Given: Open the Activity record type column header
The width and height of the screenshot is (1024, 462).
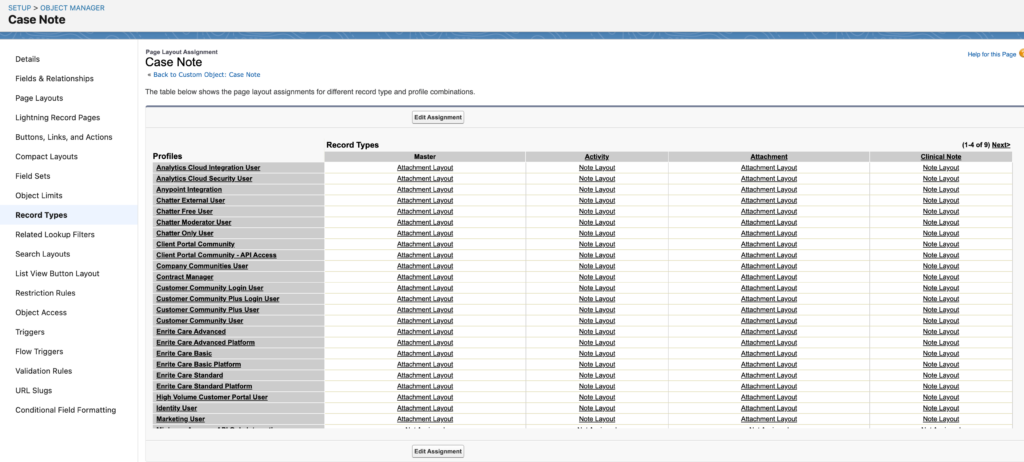Looking at the screenshot, I should 597,157.
